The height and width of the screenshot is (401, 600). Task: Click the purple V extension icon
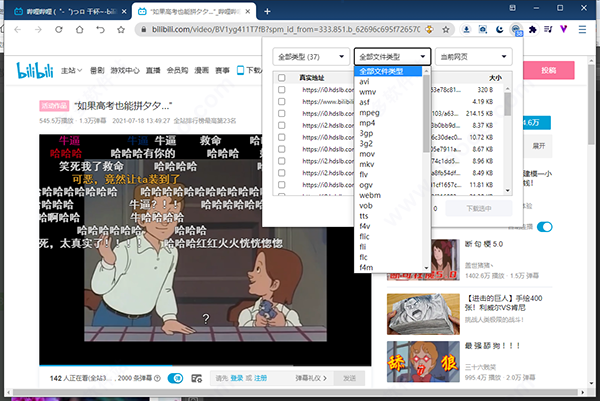pyautogui.click(x=564, y=29)
